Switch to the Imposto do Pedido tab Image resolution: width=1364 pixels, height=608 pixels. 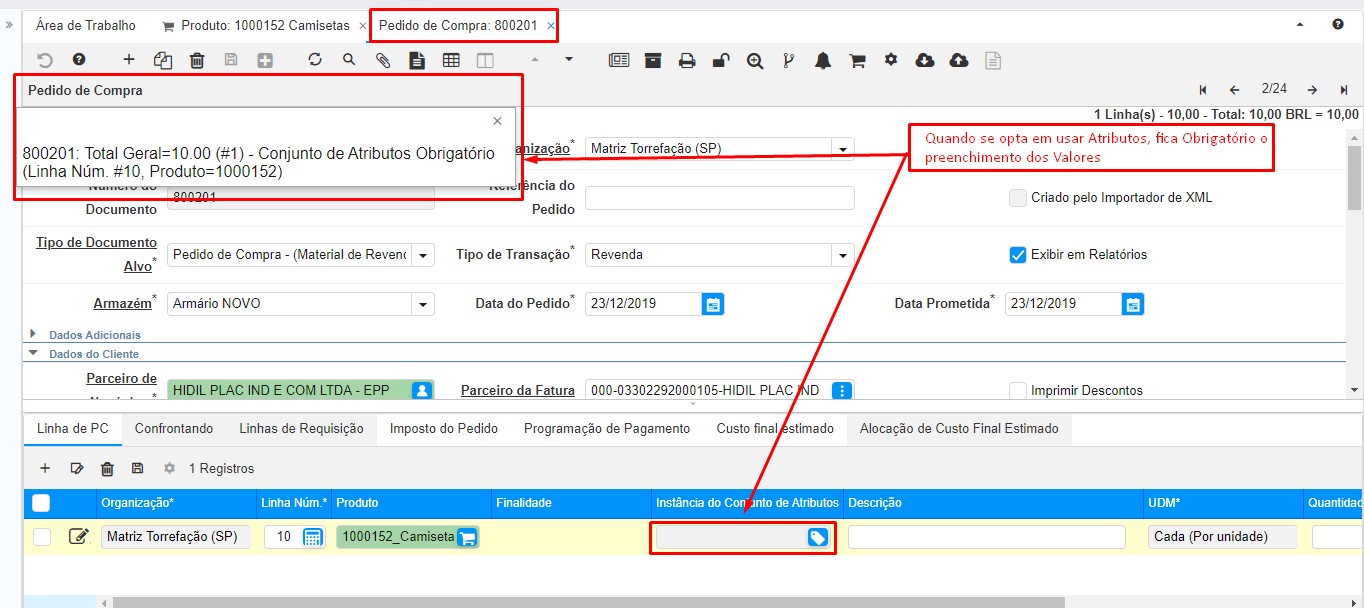[443, 429]
